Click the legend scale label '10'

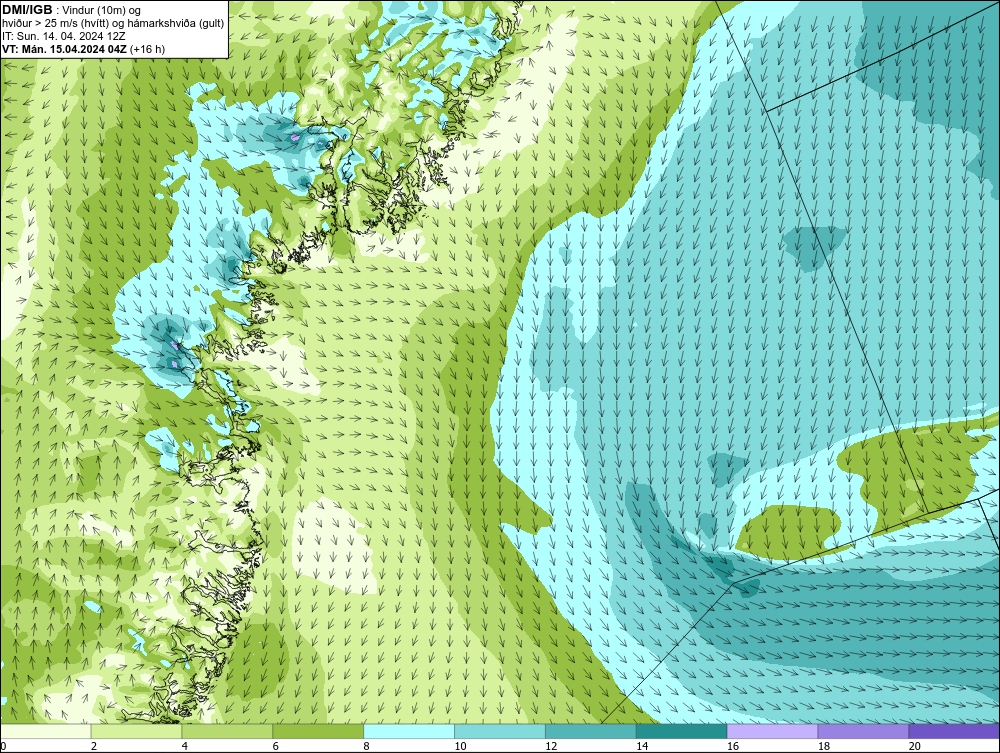[460, 746]
